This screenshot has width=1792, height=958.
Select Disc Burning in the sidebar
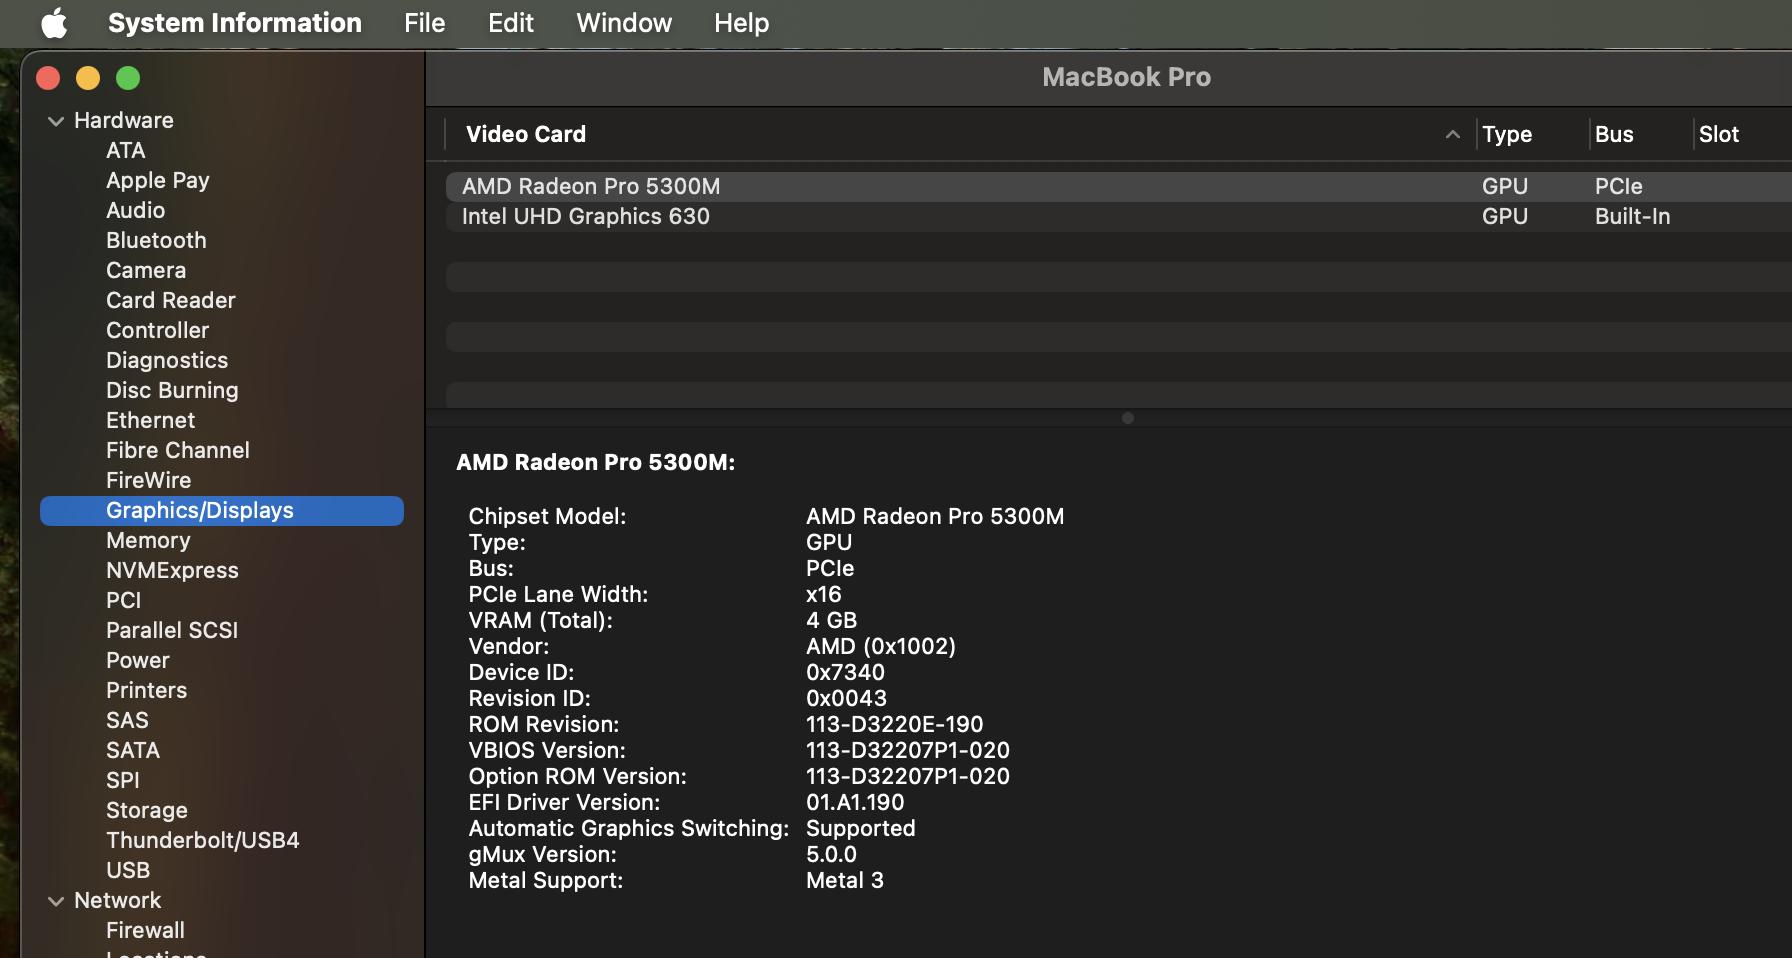(172, 390)
